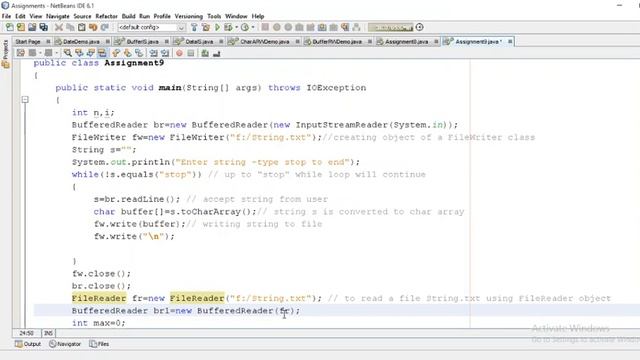Click the Profile Main Project clock icon

(245, 27)
